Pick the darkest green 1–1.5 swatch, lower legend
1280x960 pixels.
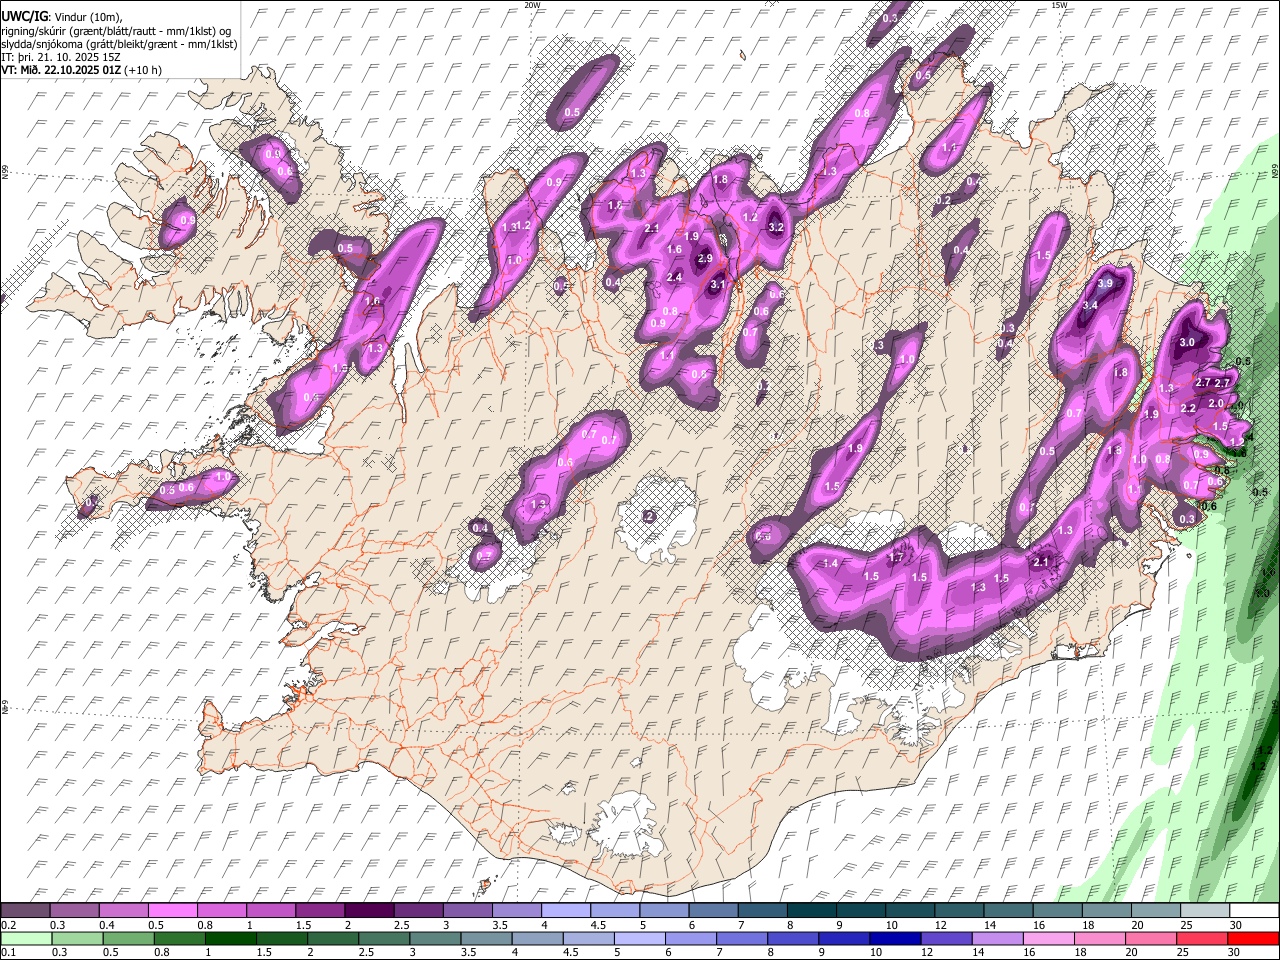click(231, 939)
